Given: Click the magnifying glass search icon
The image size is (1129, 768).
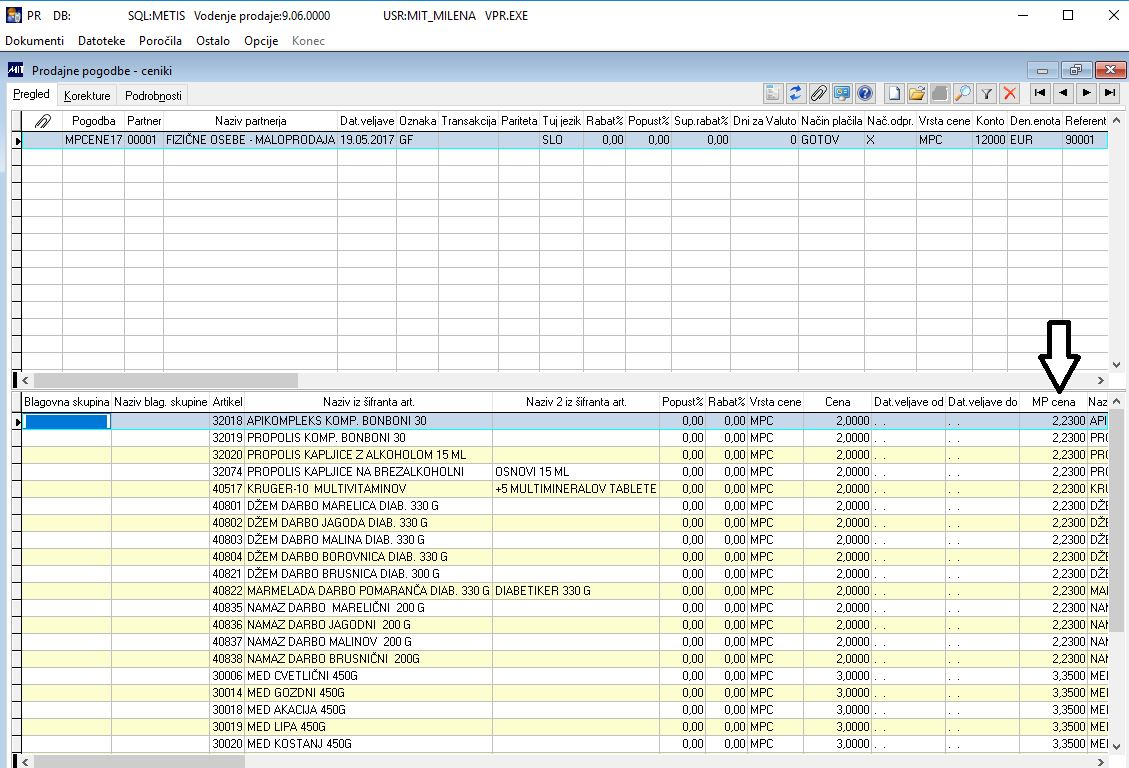Looking at the screenshot, I should coord(963,93).
